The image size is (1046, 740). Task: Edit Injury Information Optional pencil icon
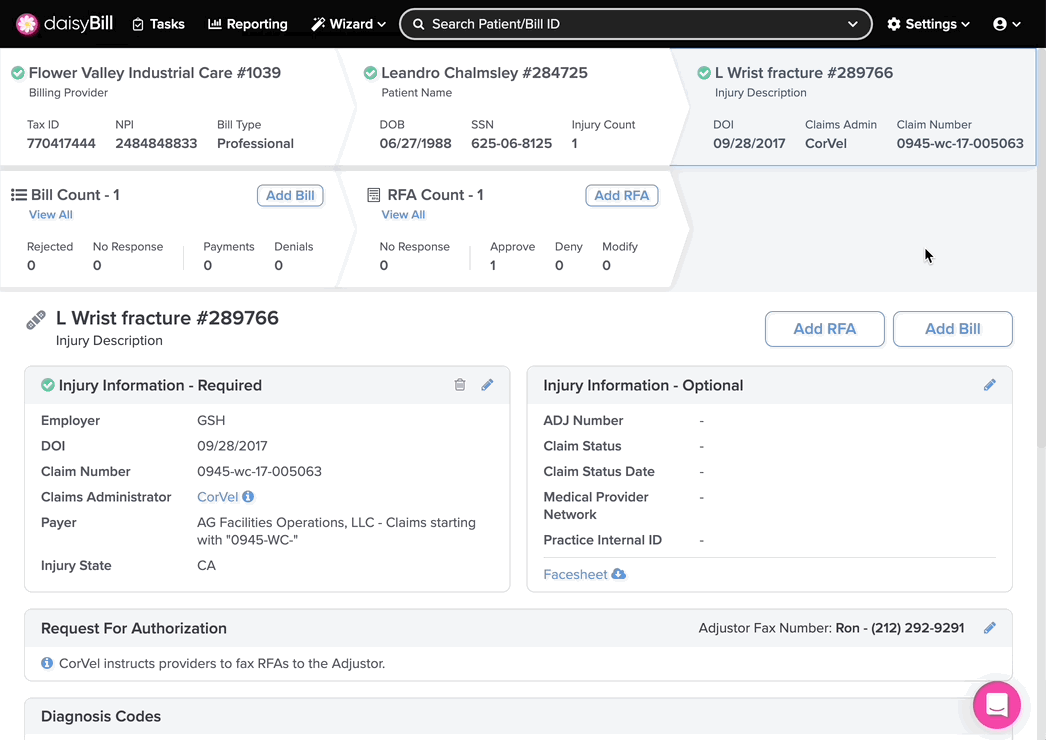point(989,385)
